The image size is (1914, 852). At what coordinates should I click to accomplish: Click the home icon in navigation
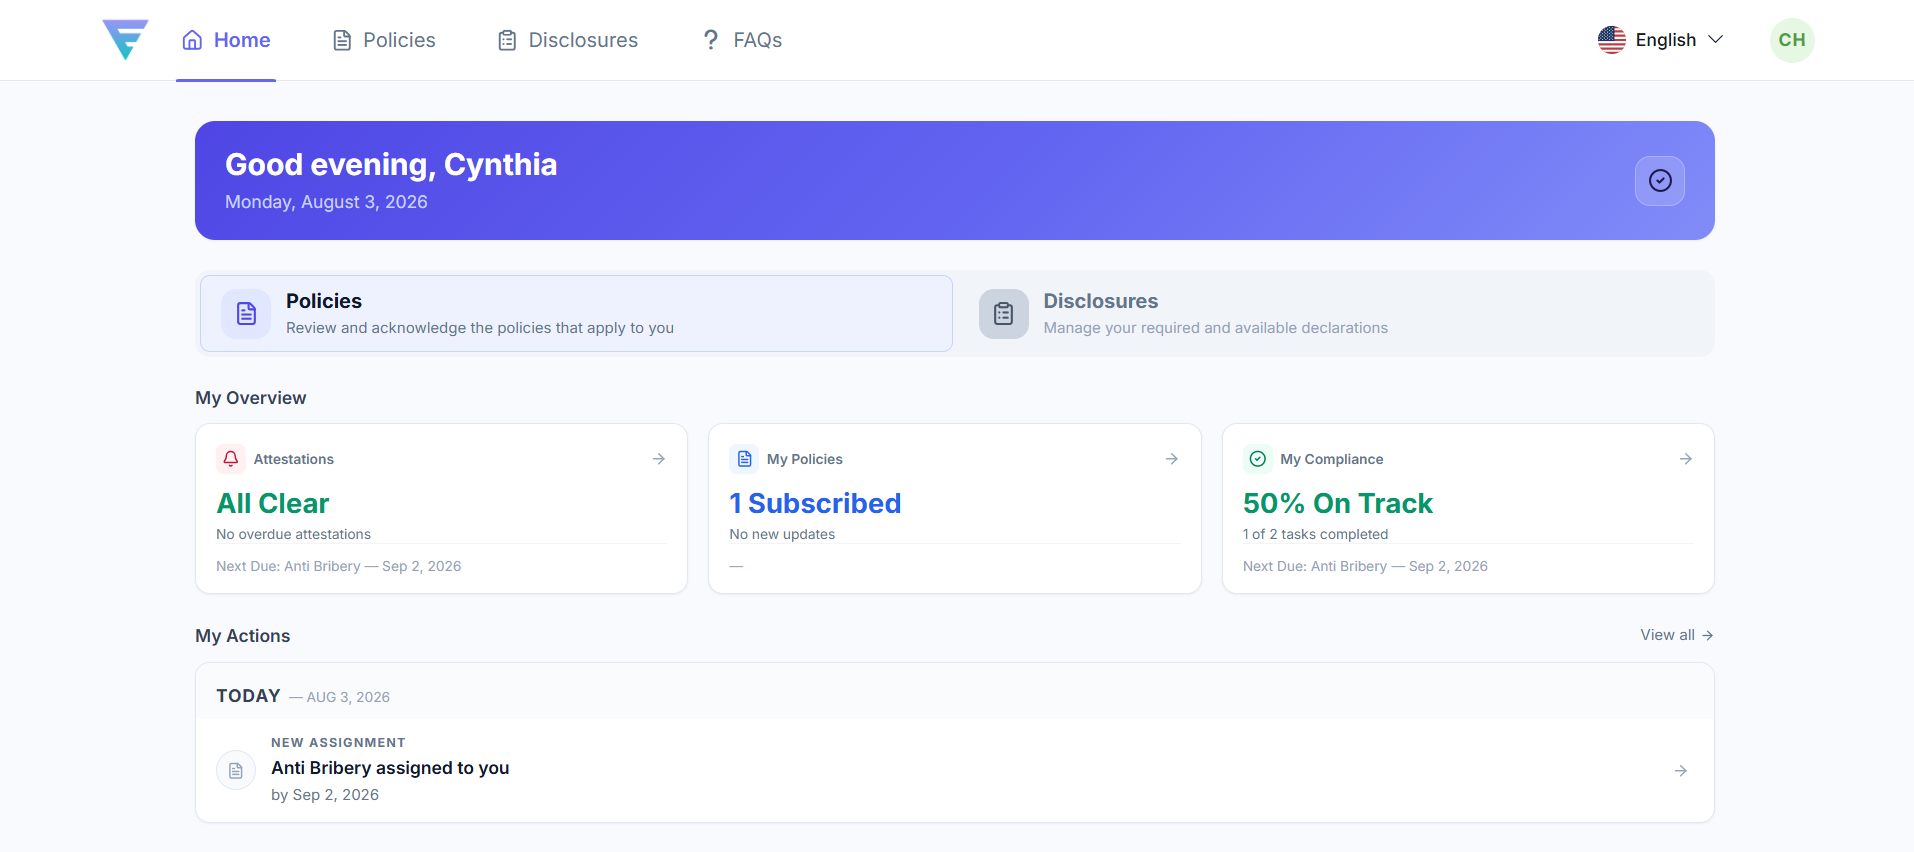coord(192,40)
